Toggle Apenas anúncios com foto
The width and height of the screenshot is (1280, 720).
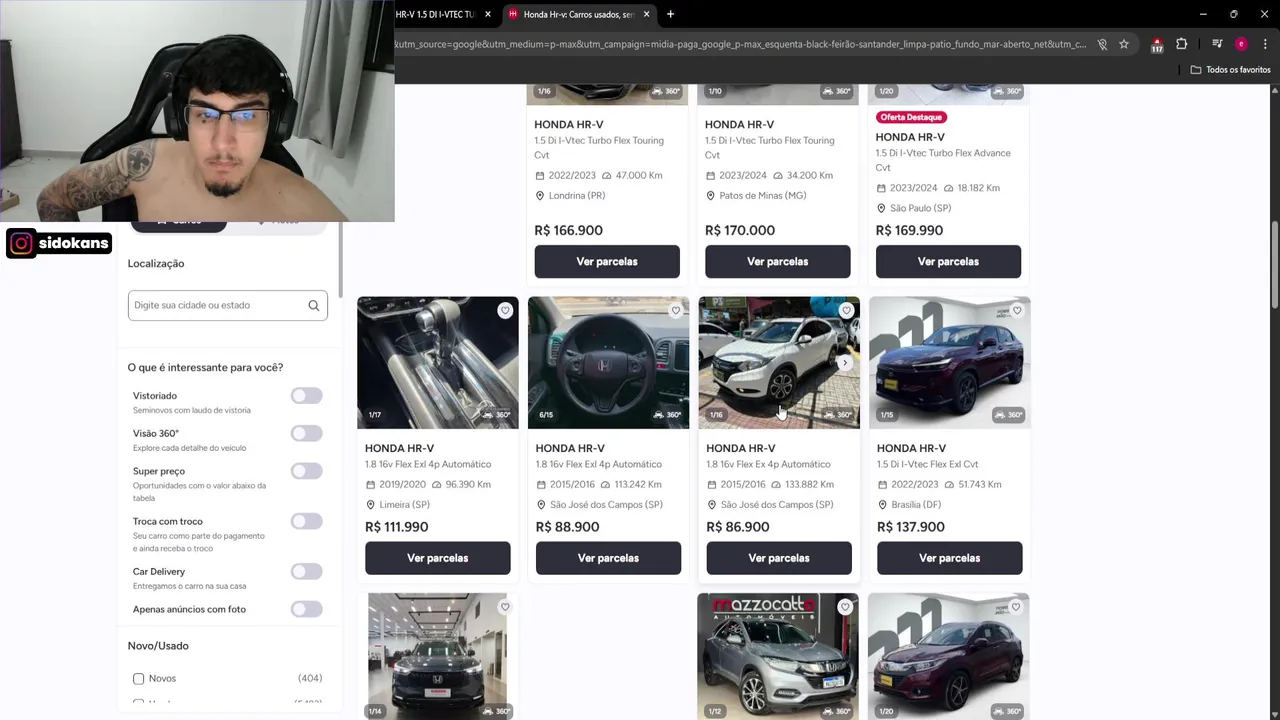click(x=307, y=609)
